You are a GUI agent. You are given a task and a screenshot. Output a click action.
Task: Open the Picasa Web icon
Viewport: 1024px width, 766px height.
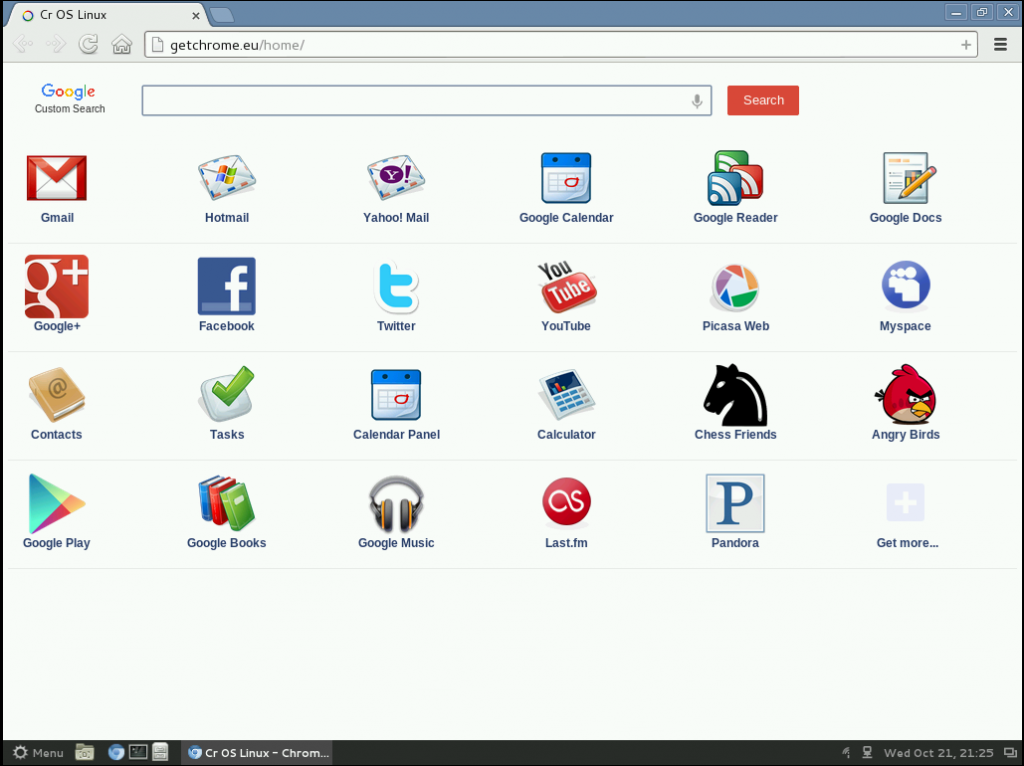click(735, 287)
